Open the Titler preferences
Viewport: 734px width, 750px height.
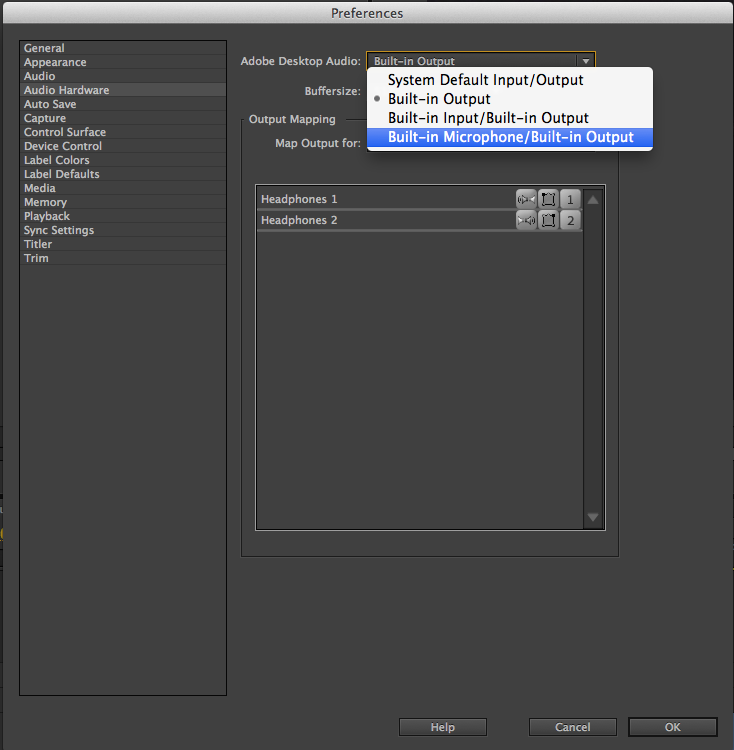[x=123, y=244]
